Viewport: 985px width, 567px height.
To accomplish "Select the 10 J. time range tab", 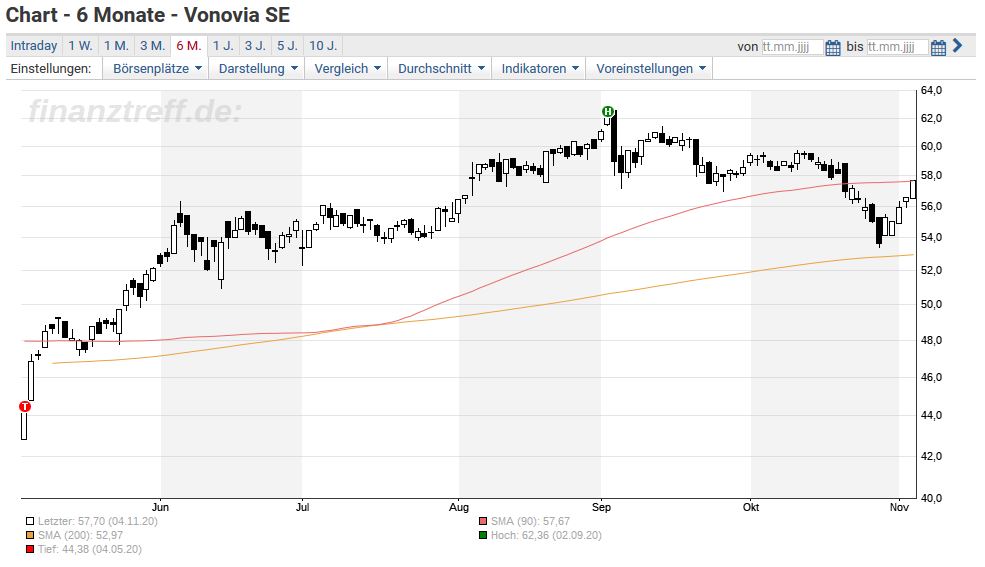I will click(324, 46).
